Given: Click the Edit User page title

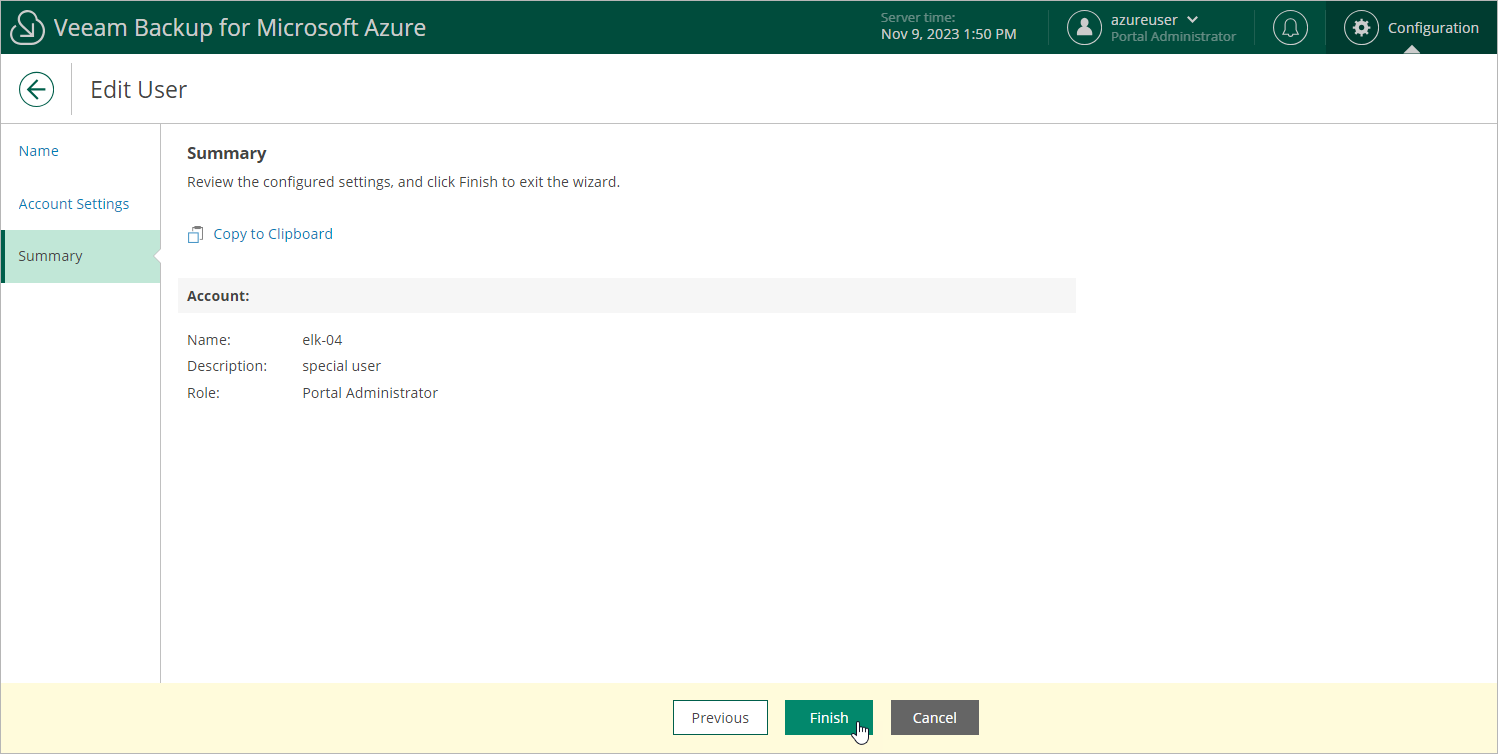Looking at the screenshot, I should pos(139,89).
